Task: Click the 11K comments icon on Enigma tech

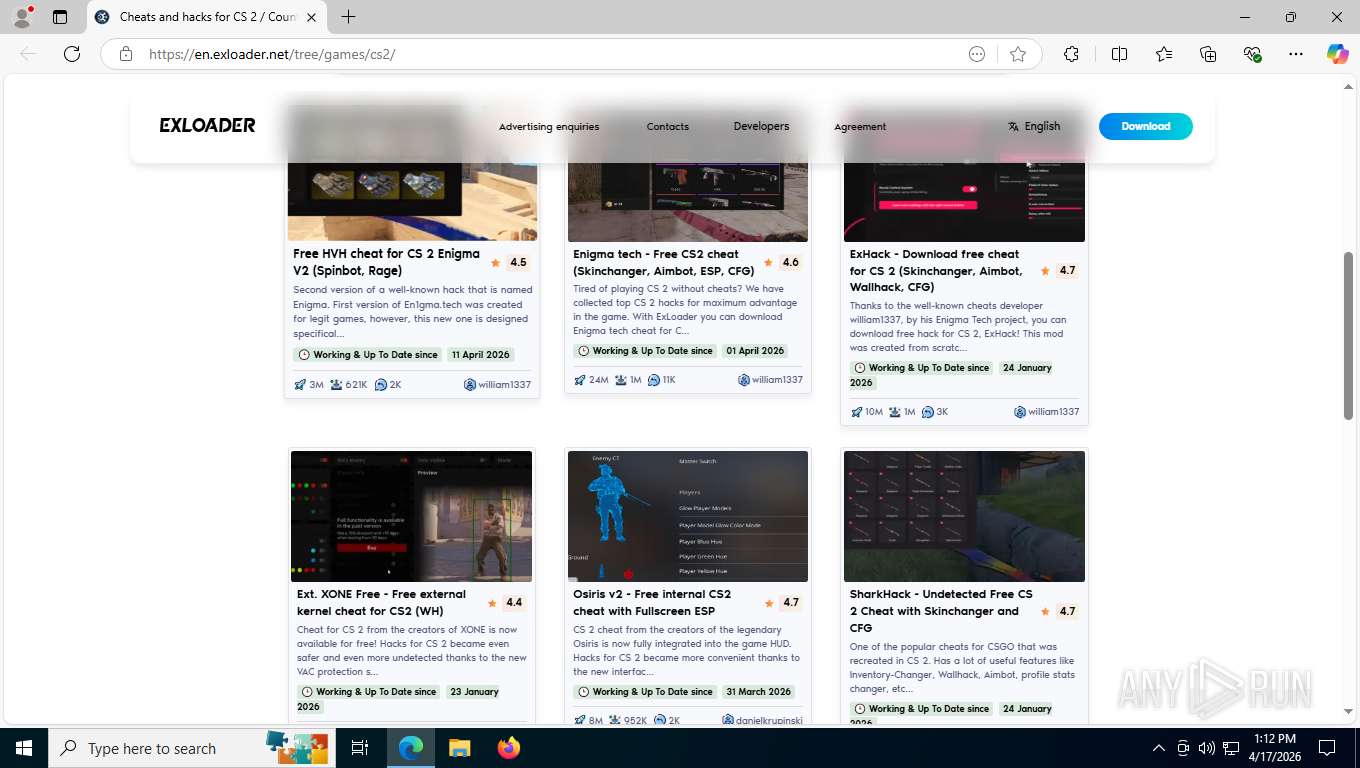Action: click(654, 380)
